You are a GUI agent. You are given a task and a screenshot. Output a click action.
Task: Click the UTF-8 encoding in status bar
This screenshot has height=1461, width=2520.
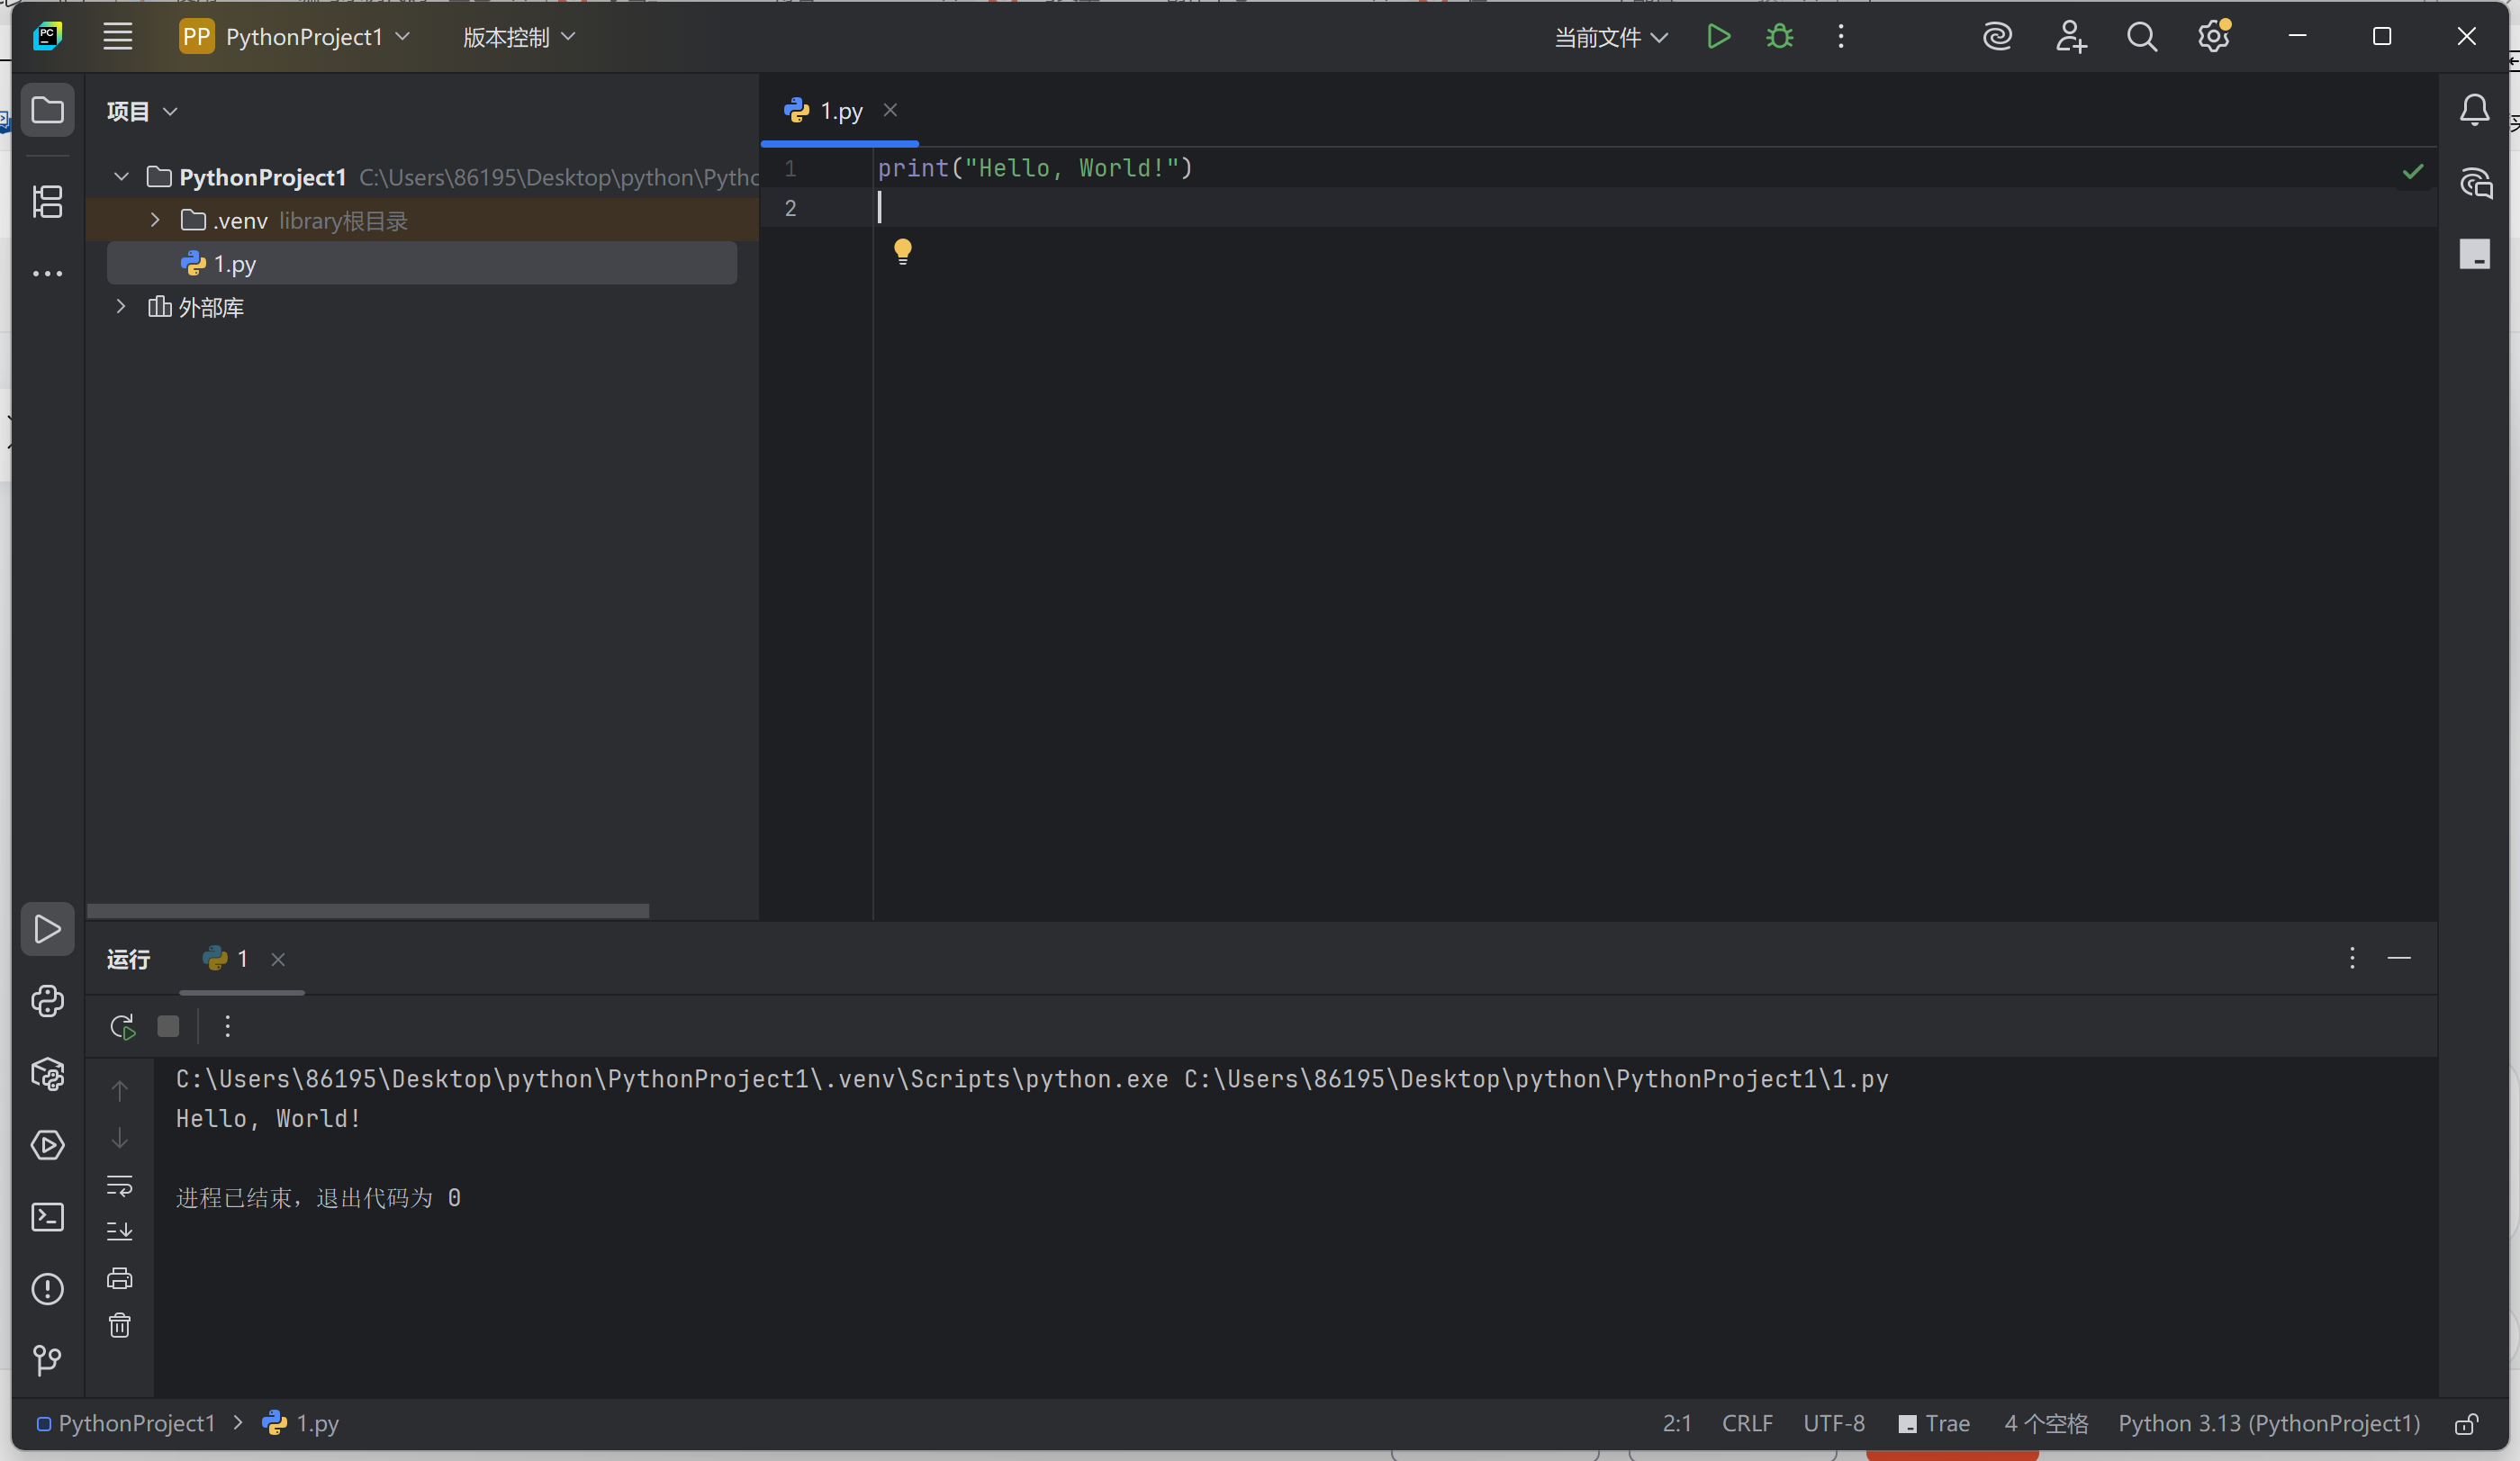[1833, 1424]
